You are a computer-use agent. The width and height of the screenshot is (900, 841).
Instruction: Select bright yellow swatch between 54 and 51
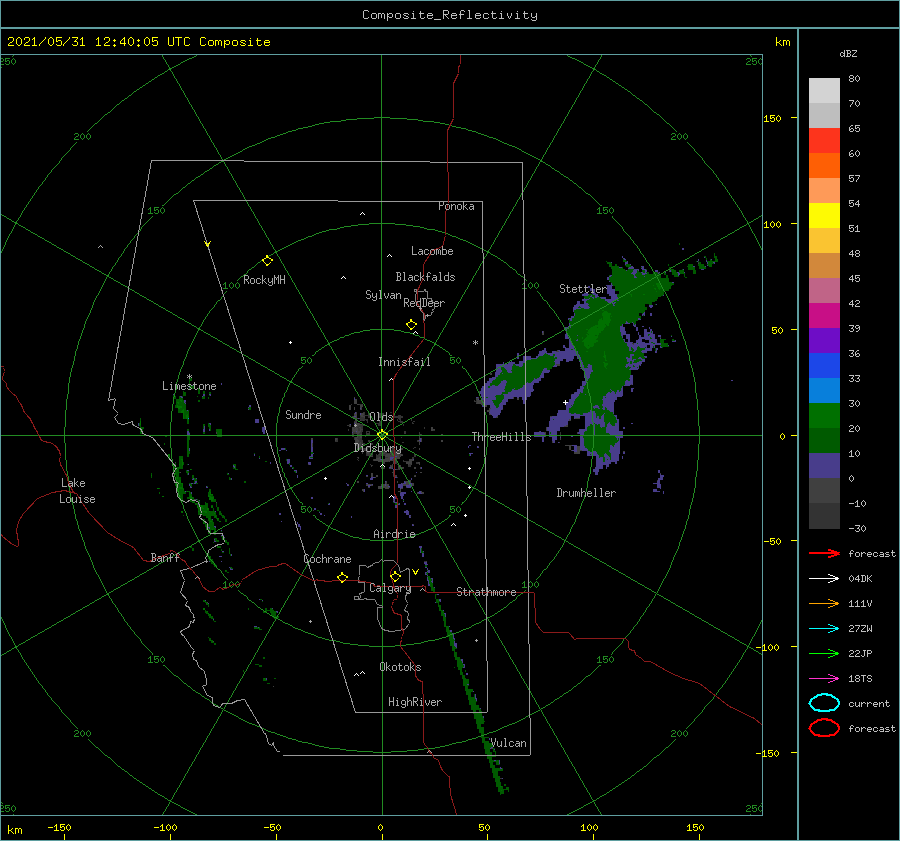(x=824, y=216)
